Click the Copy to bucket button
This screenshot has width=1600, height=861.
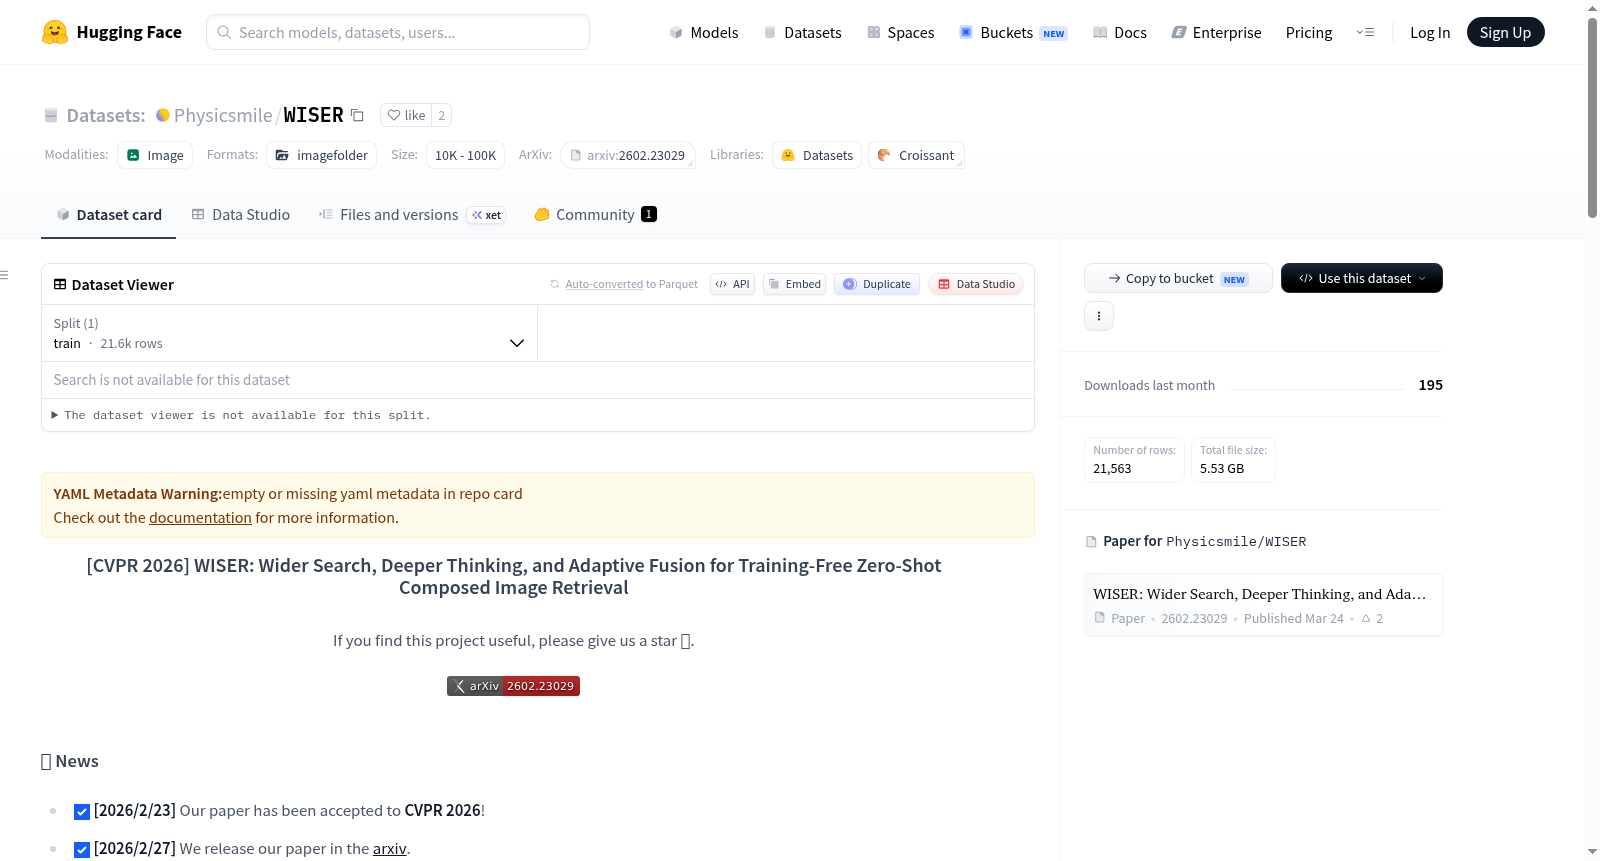pyautogui.click(x=1178, y=278)
